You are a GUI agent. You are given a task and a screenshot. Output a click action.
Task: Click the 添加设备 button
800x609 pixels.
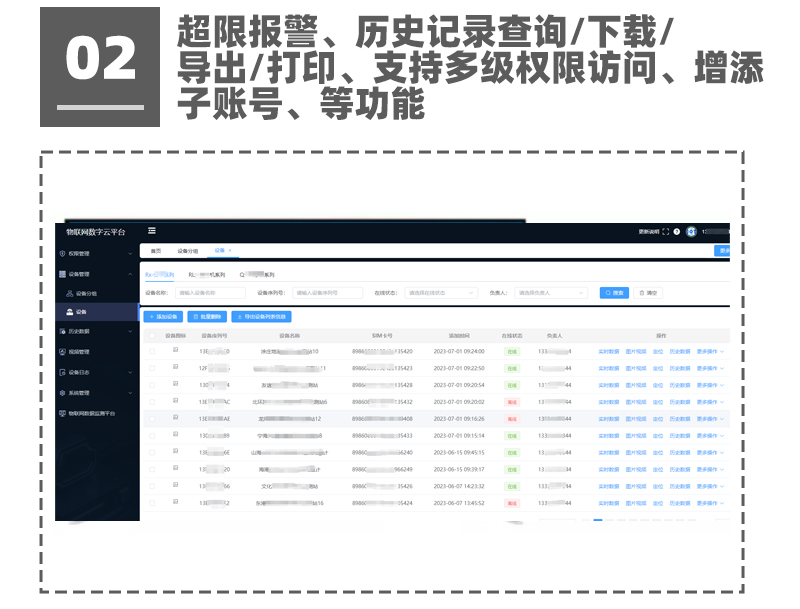pos(163,317)
